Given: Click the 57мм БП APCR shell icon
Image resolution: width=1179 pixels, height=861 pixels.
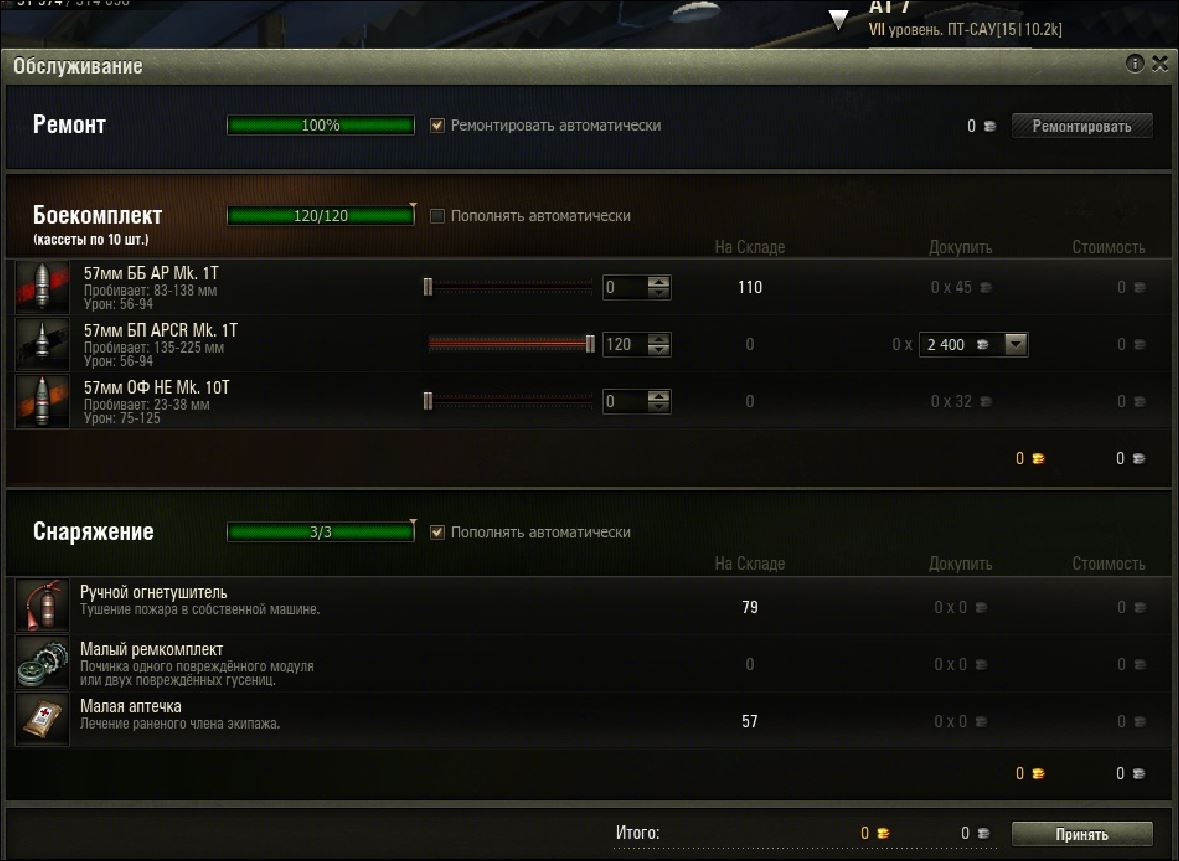Looking at the screenshot, I should coord(42,344).
